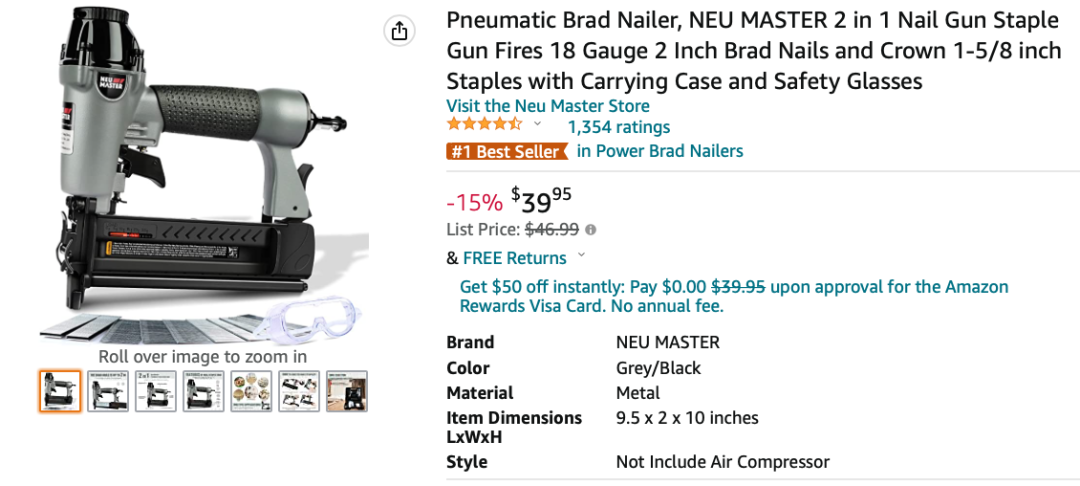Select the first highlighted product thumbnail

[x=60, y=391]
